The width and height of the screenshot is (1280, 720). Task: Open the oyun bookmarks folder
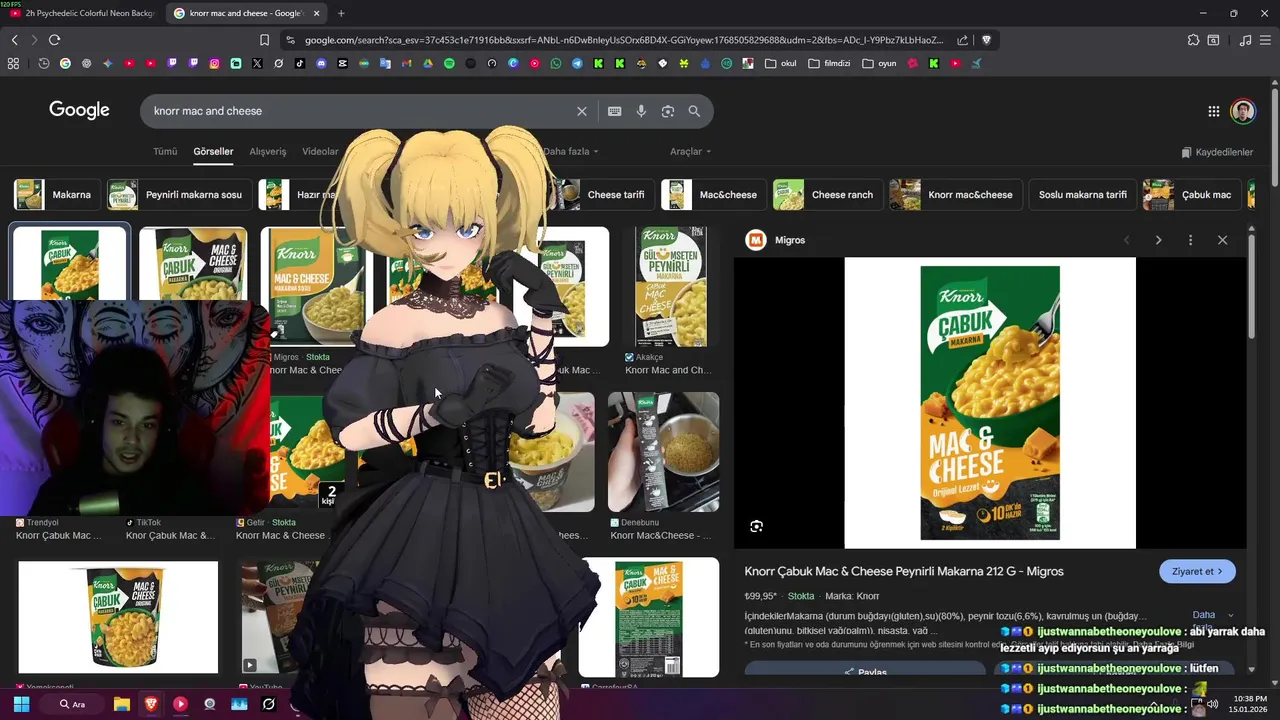(879, 63)
